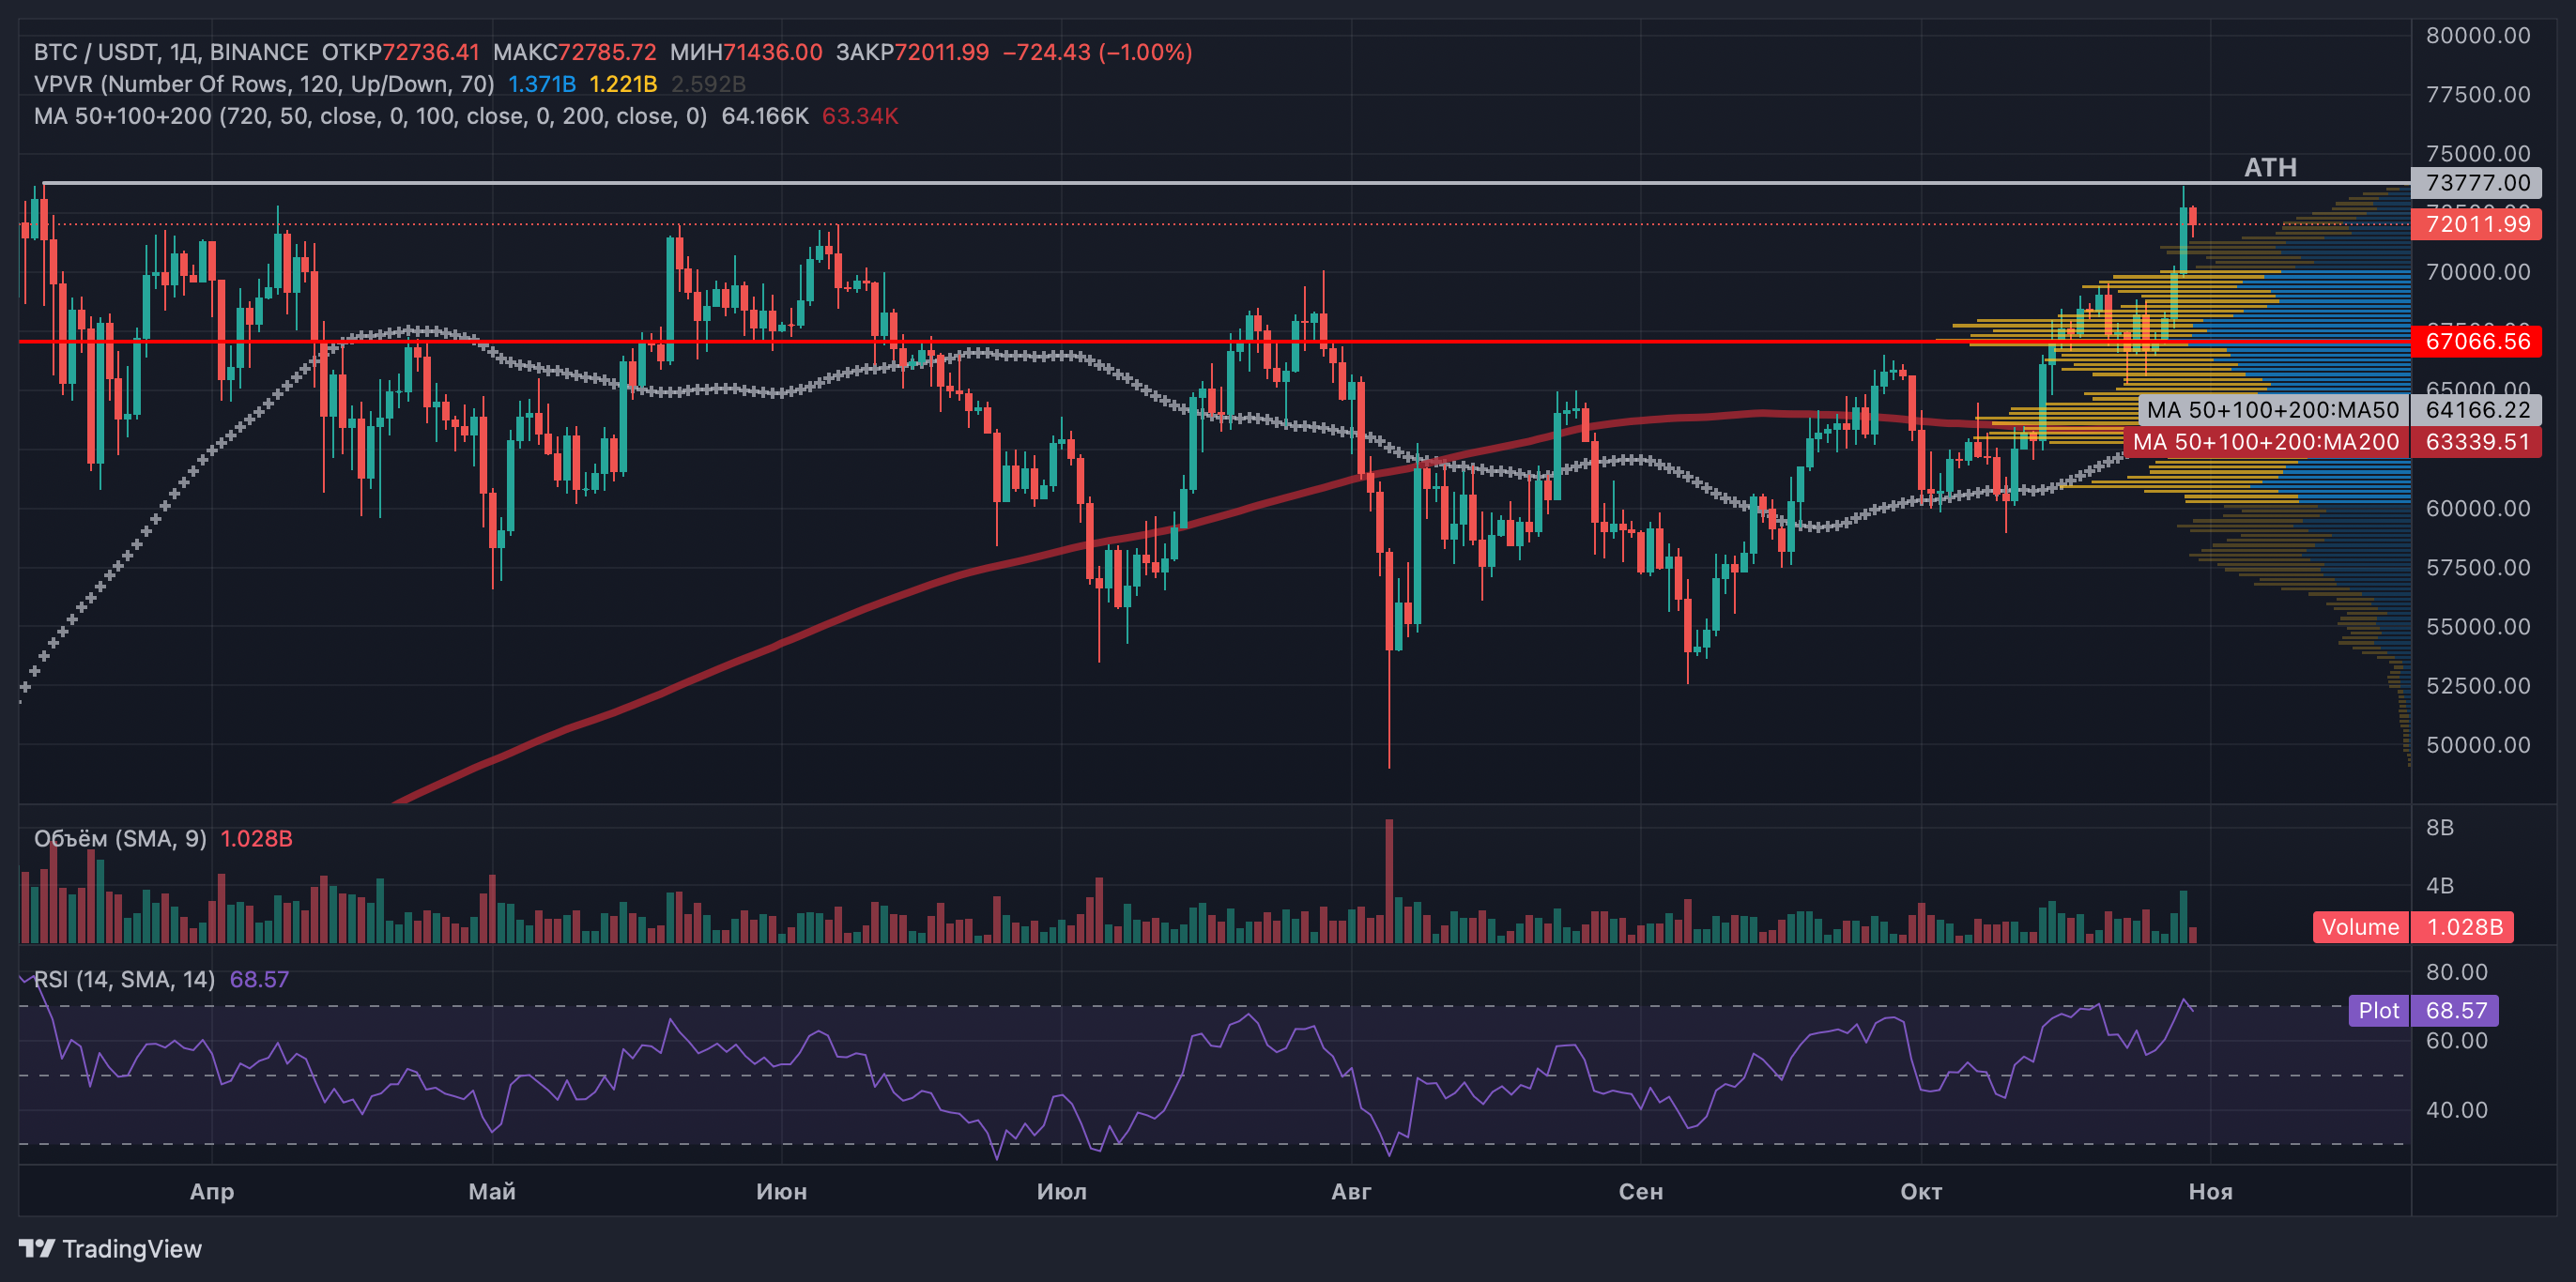Click the BTC / USDT, 1Д, BINANCE symbol title
The width and height of the screenshot is (2576, 1282).
[171, 52]
